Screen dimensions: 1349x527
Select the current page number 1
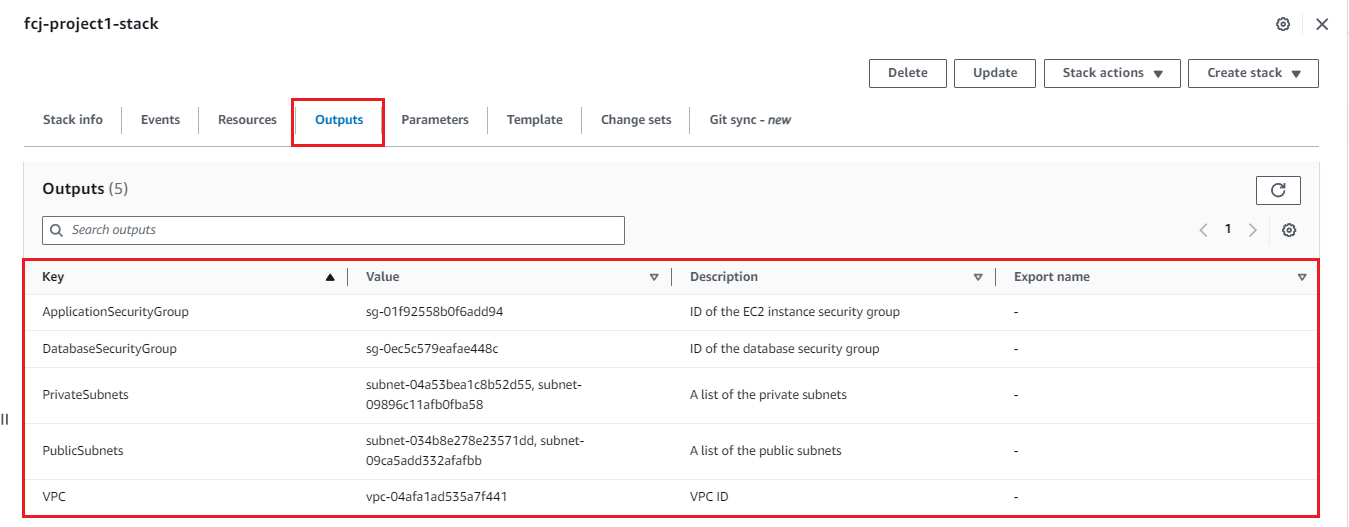[1228, 230]
